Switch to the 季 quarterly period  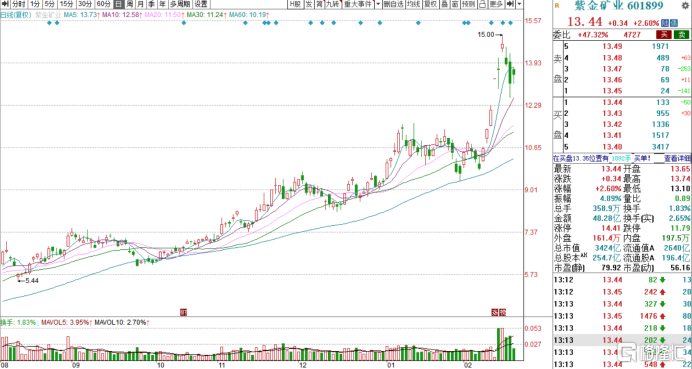pyautogui.click(x=151, y=4)
